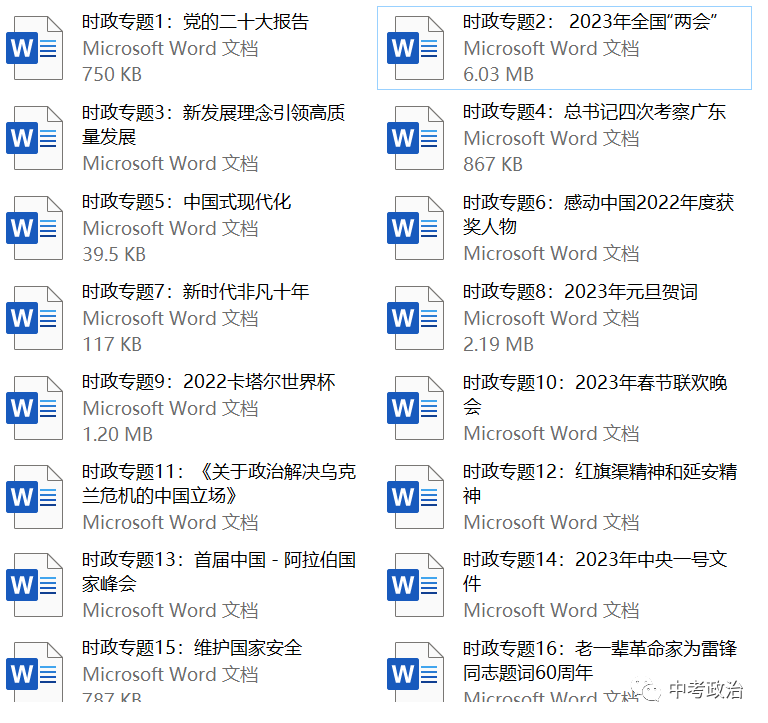The height and width of the screenshot is (723, 768).
Task: Click 'Microsoft Word 文档' type under 时政专题6
Action: point(552,254)
